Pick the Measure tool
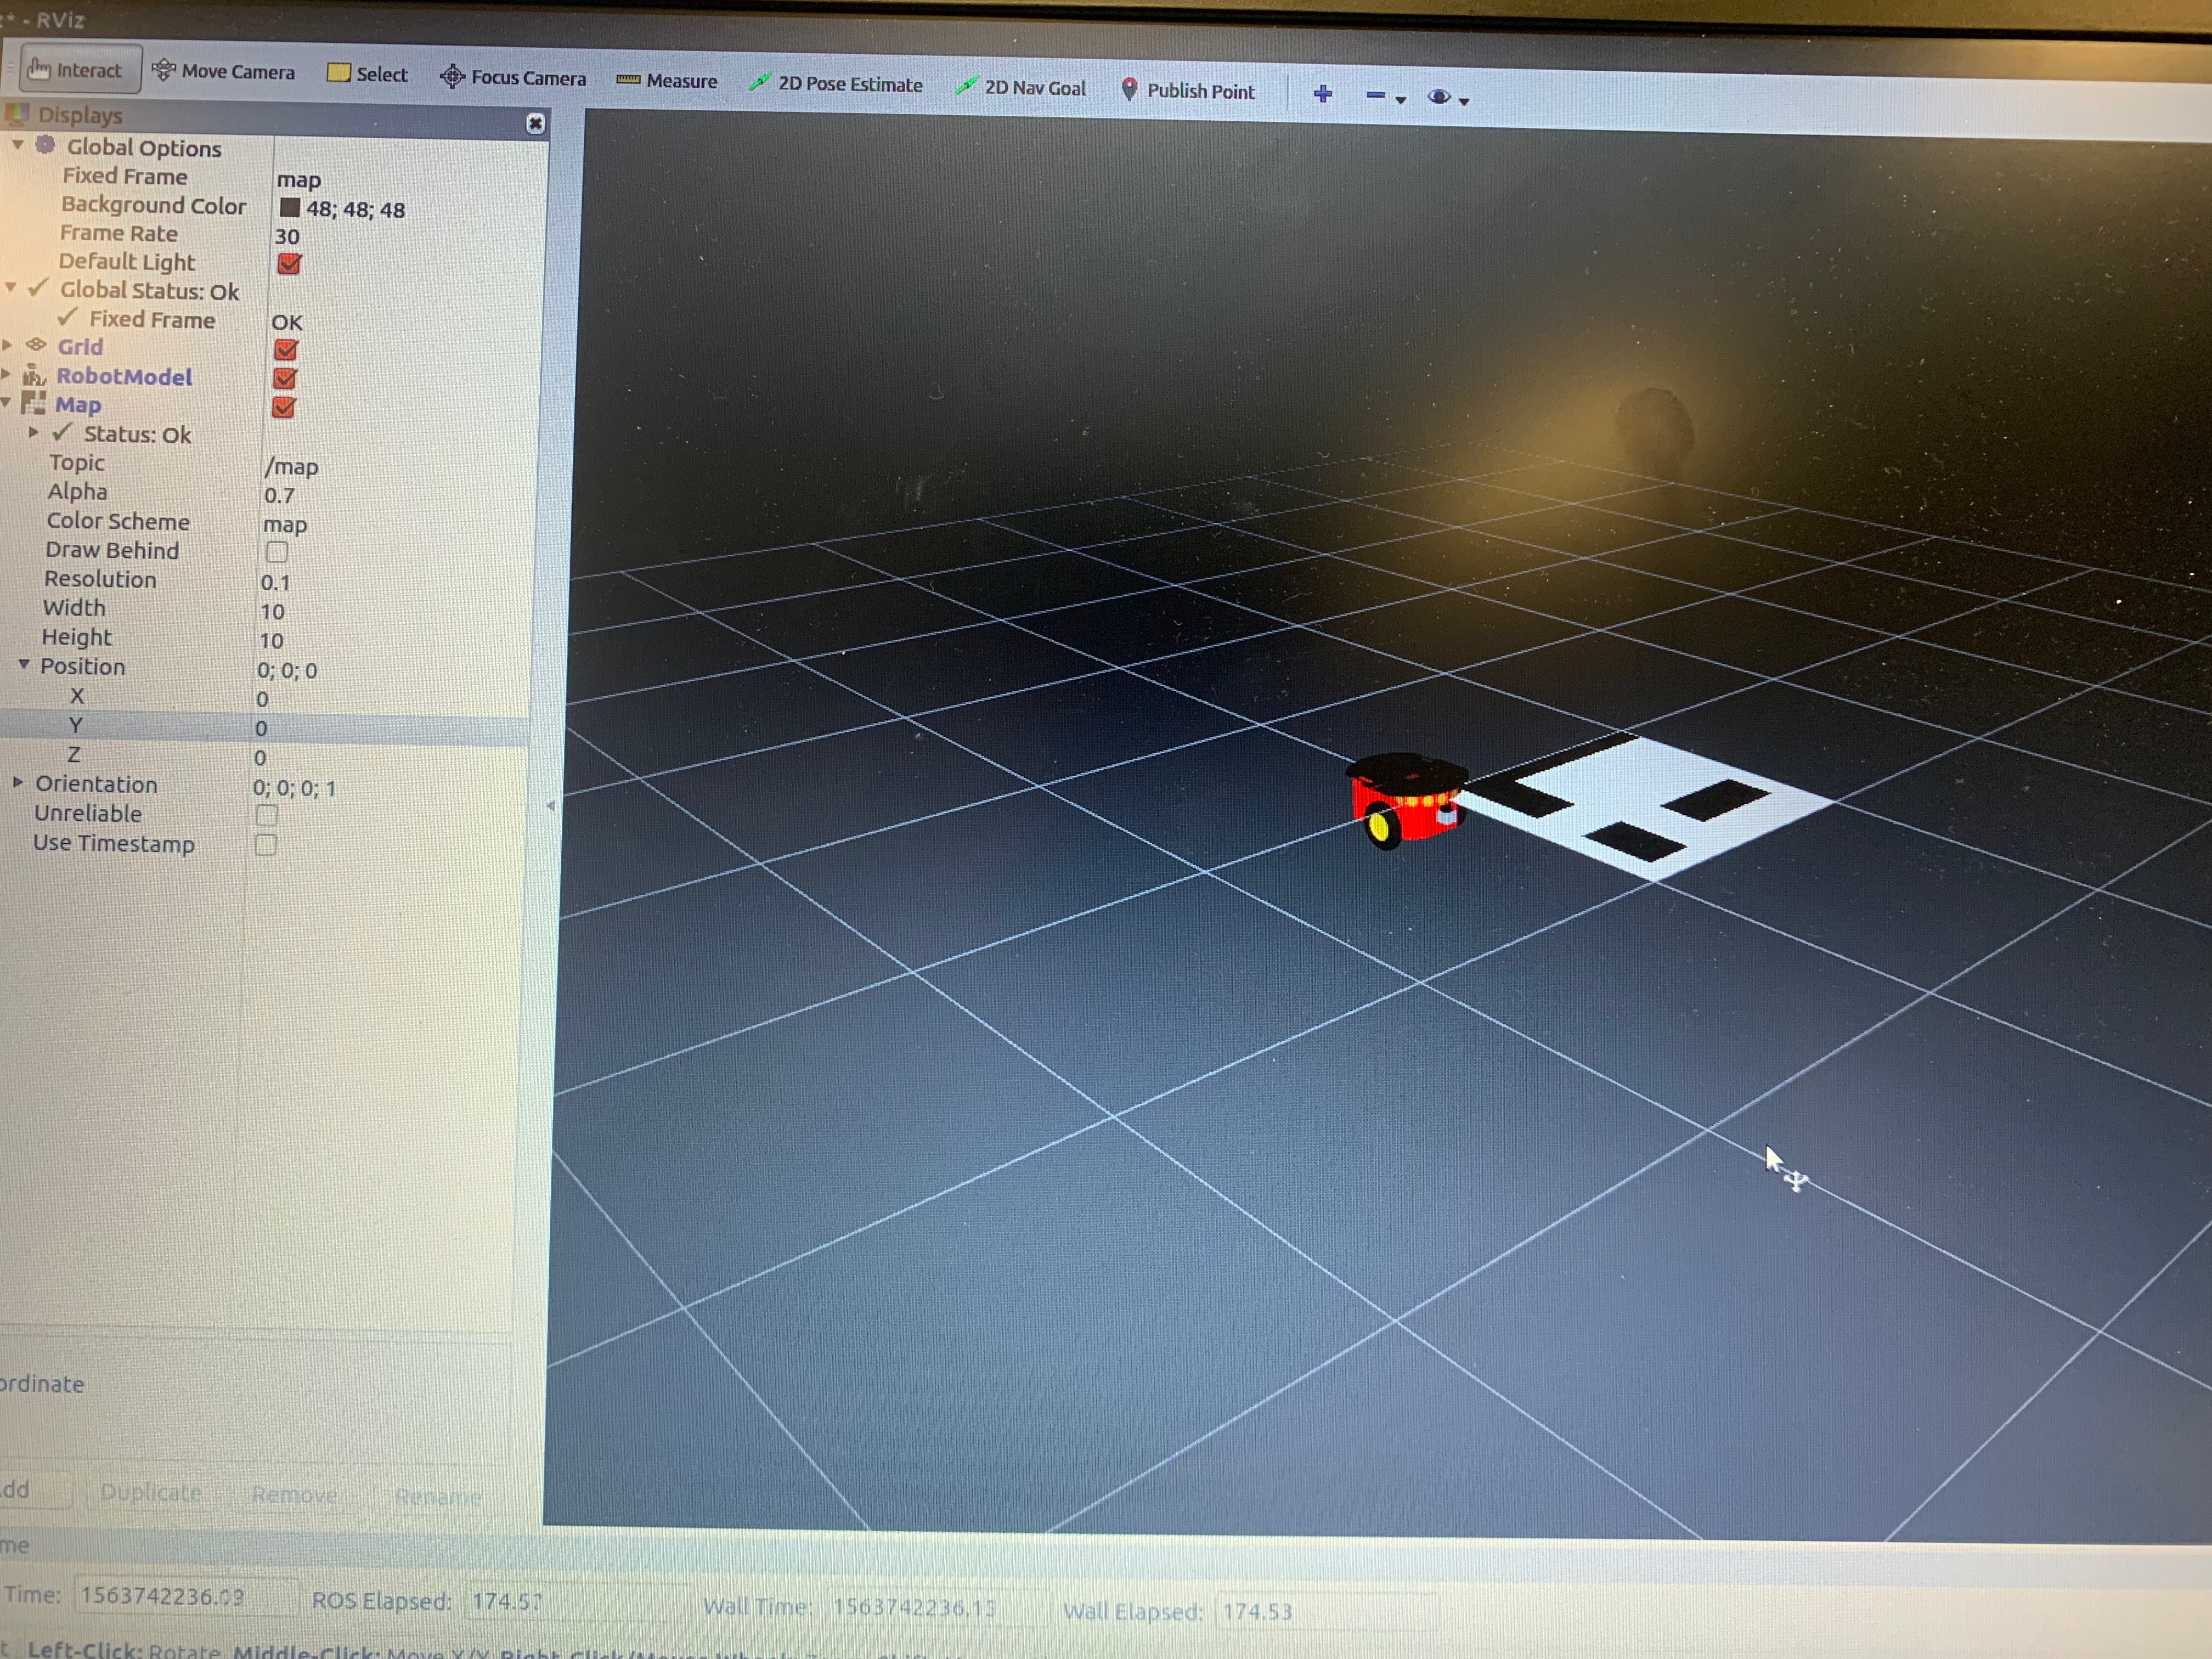2212x1659 pixels. tap(666, 80)
